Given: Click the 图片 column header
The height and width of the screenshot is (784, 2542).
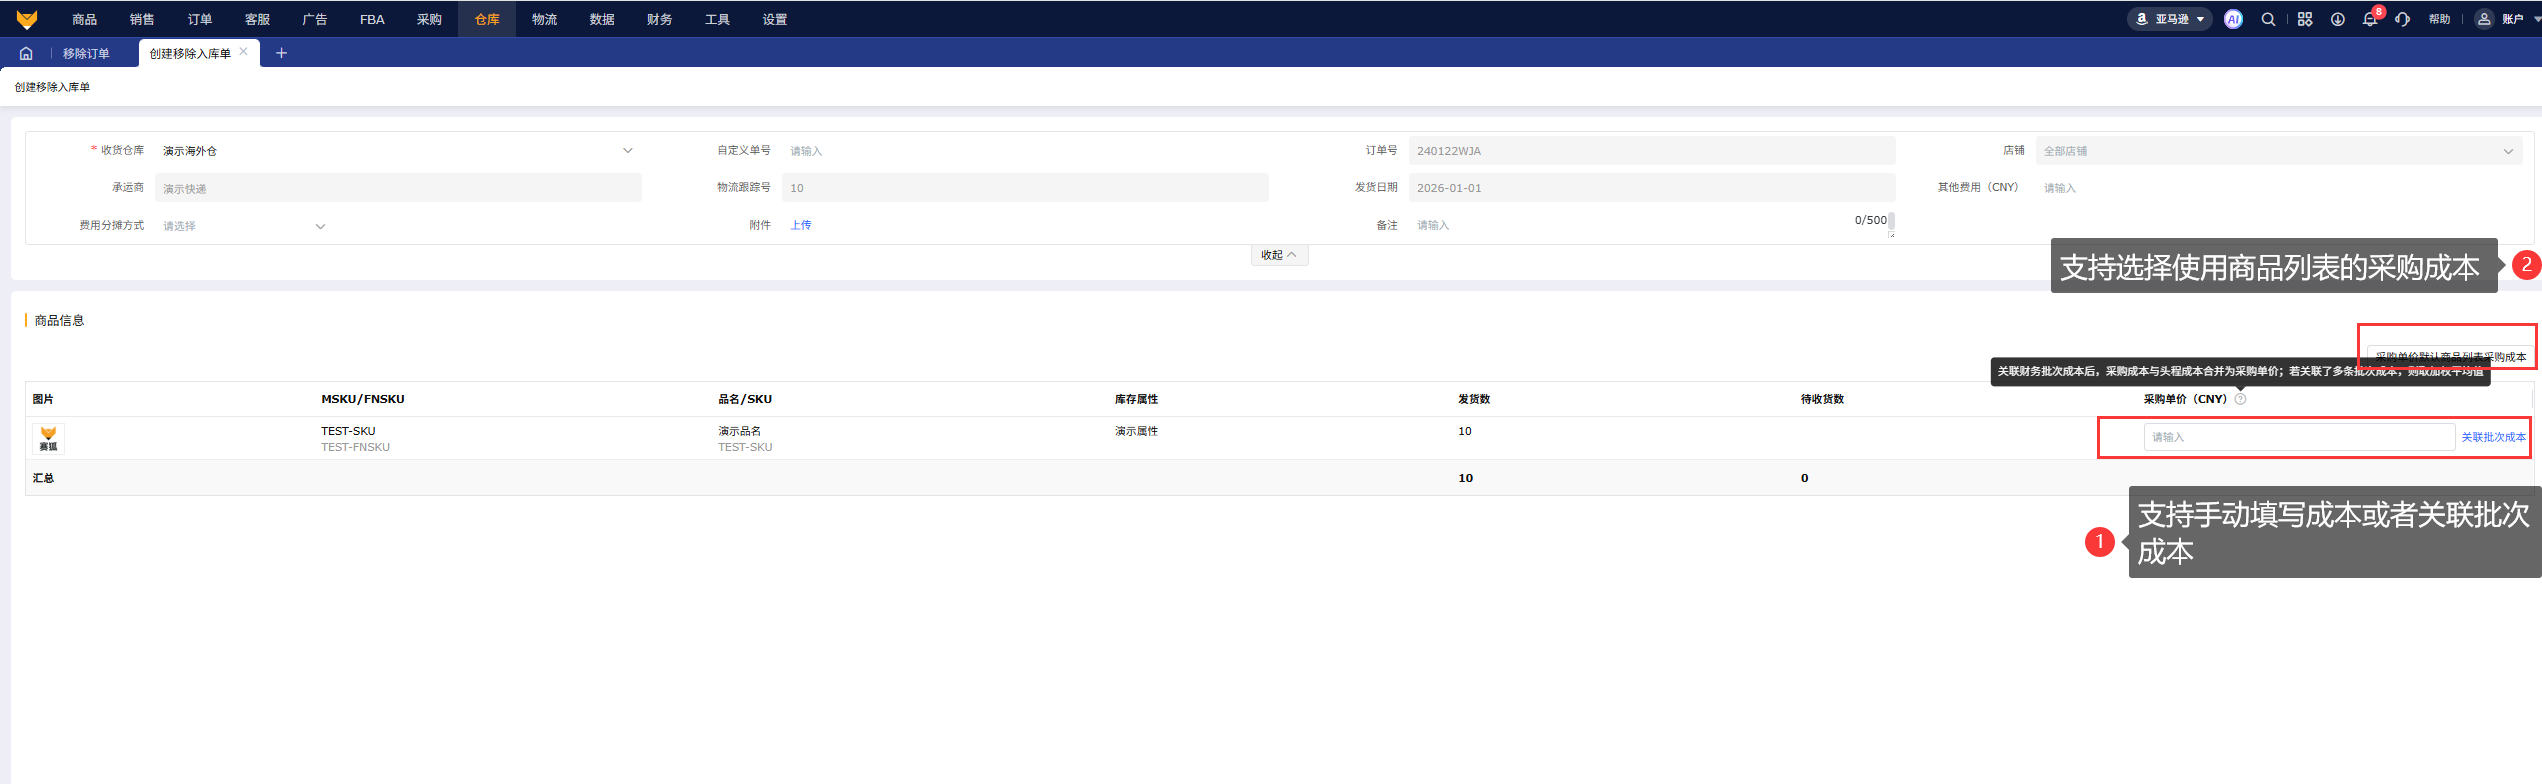Looking at the screenshot, I should pos(43,399).
